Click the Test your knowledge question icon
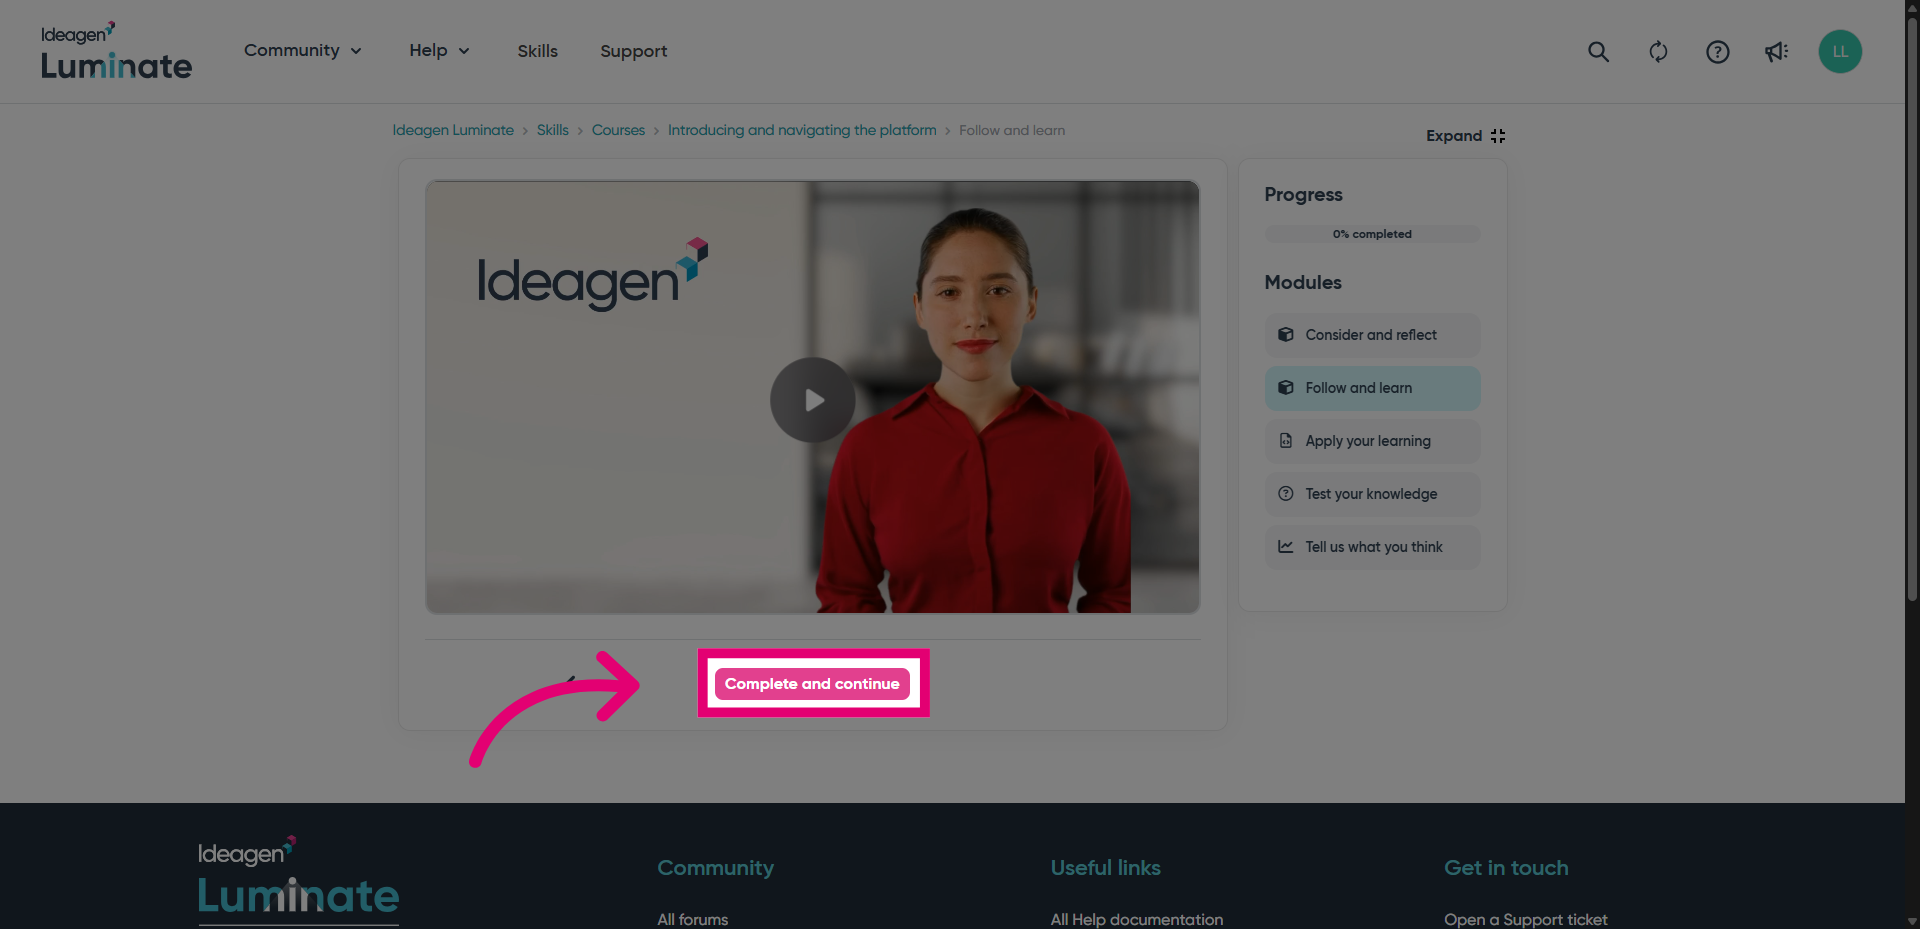1920x929 pixels. tap(1286, 494)
